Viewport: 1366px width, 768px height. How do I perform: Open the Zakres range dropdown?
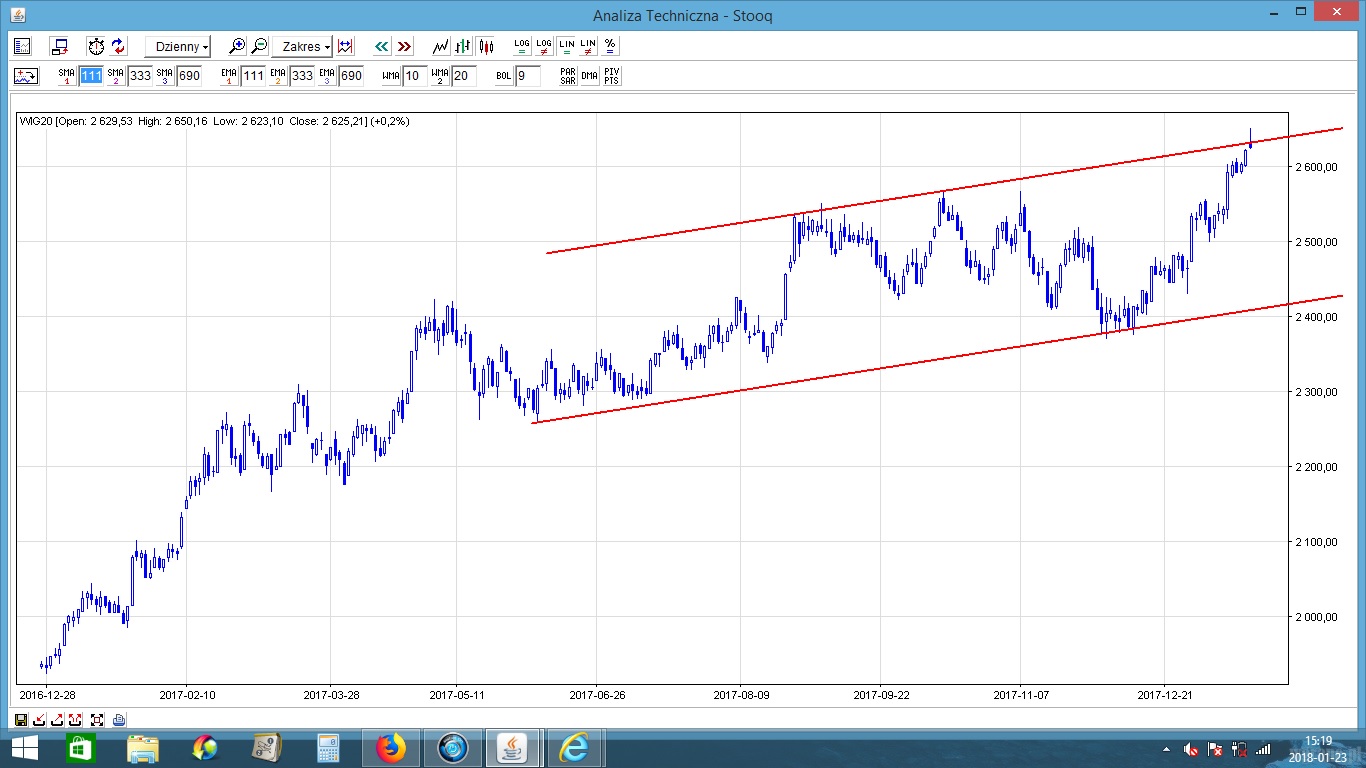[306, 47]
